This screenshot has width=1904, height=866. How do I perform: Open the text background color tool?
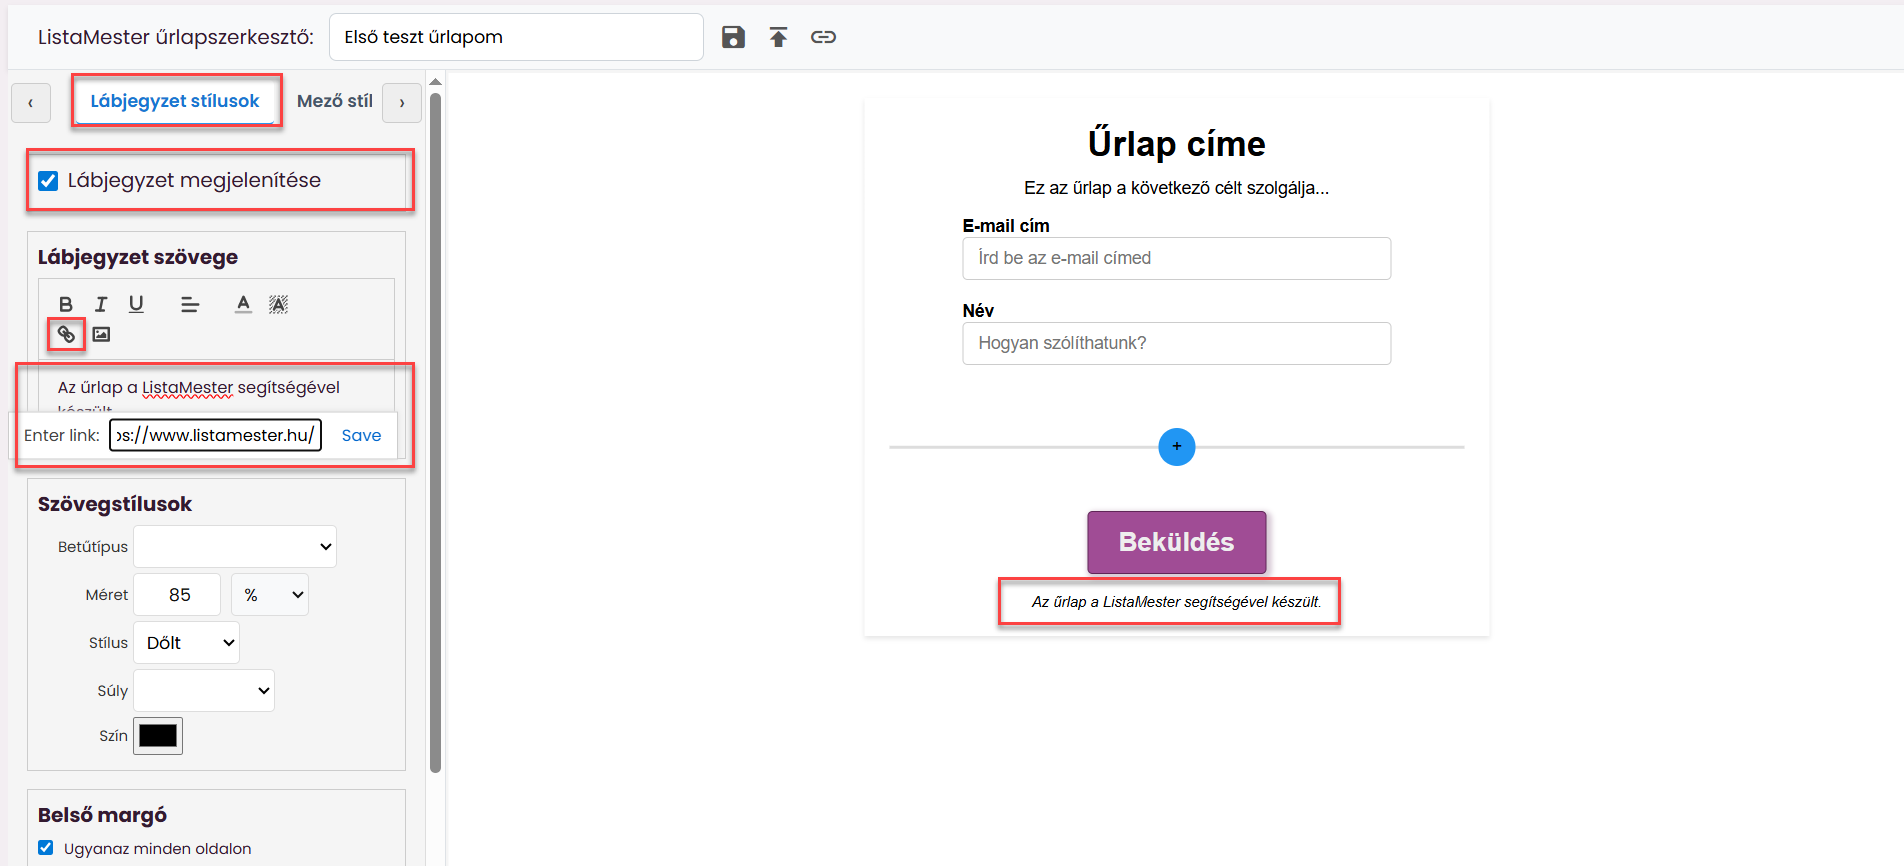click(278, 304)
